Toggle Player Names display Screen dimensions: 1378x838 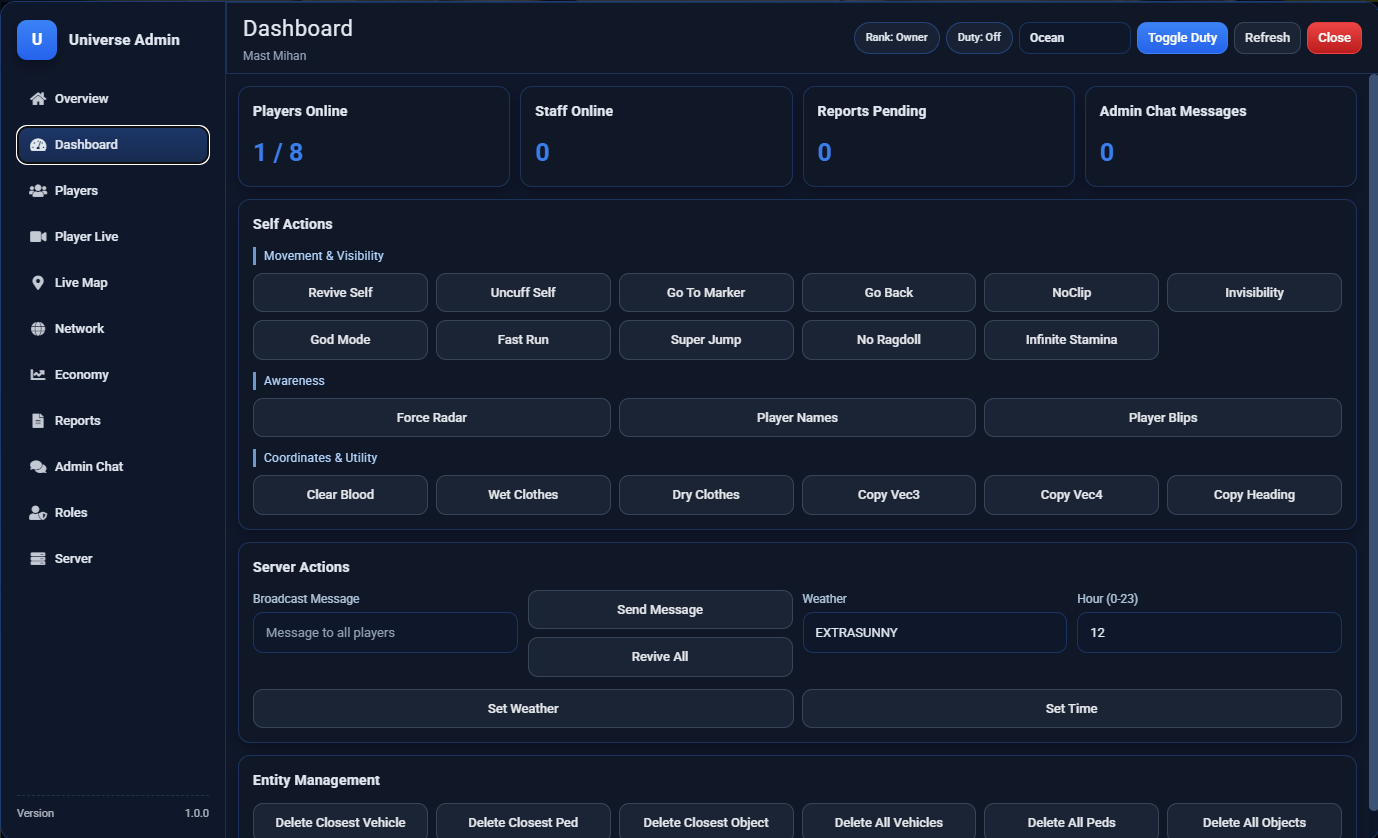797,418
